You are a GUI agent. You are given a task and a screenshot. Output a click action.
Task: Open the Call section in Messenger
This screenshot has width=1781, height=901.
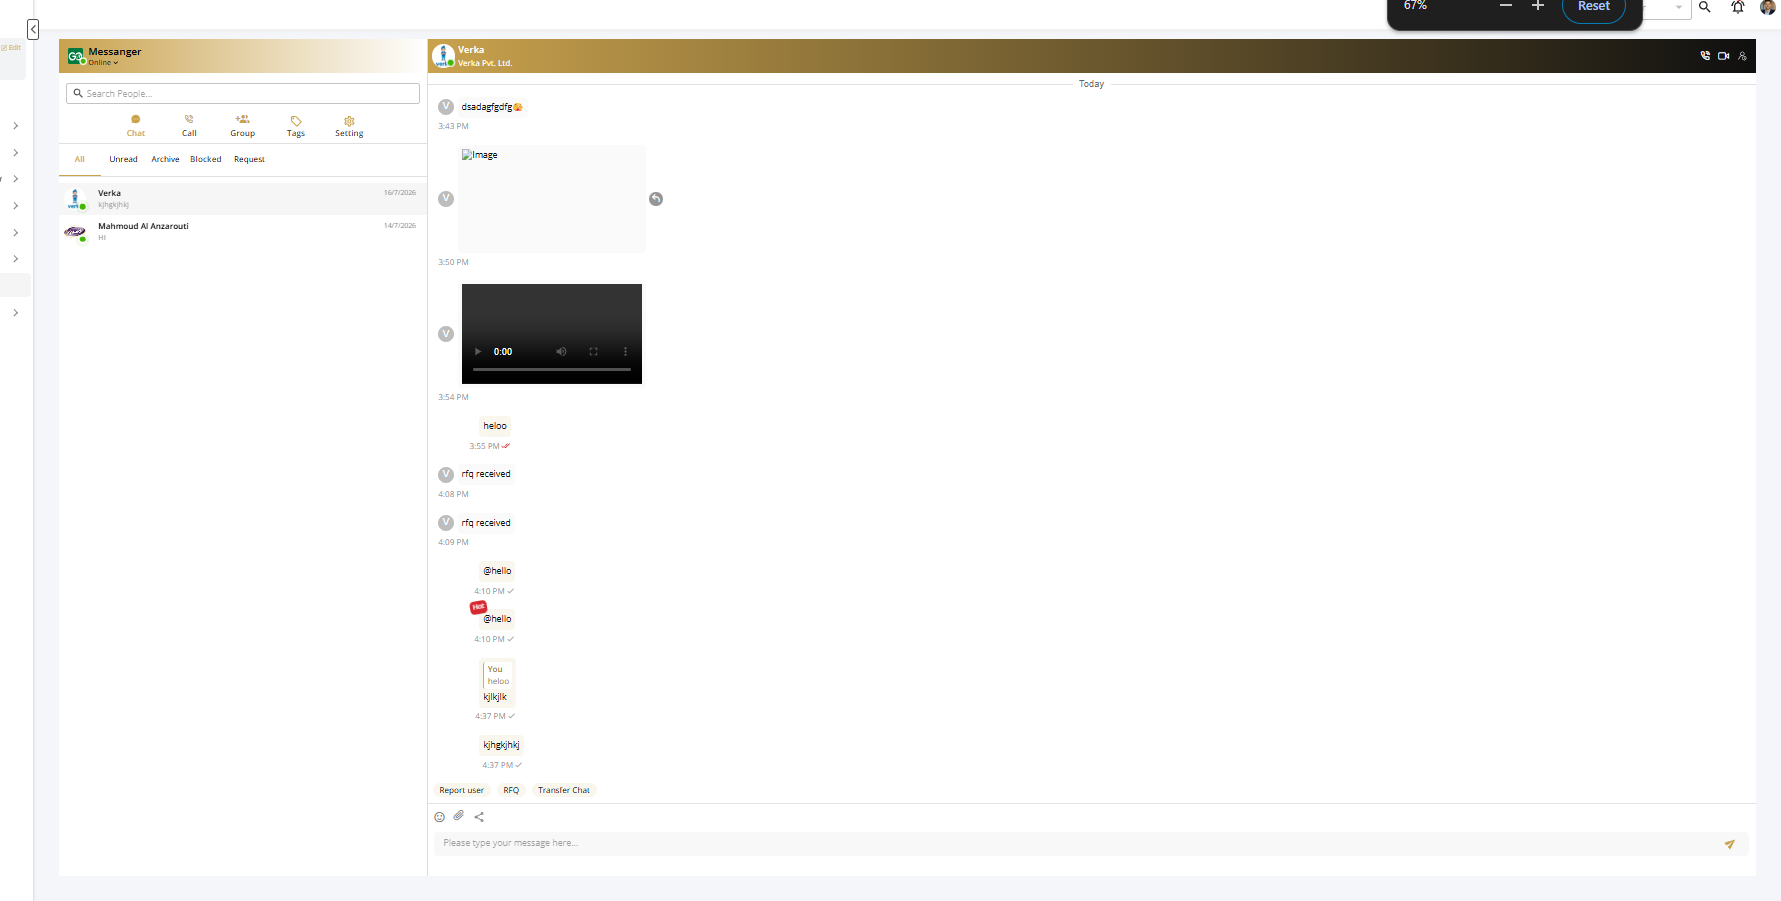(x=189, y=125)
